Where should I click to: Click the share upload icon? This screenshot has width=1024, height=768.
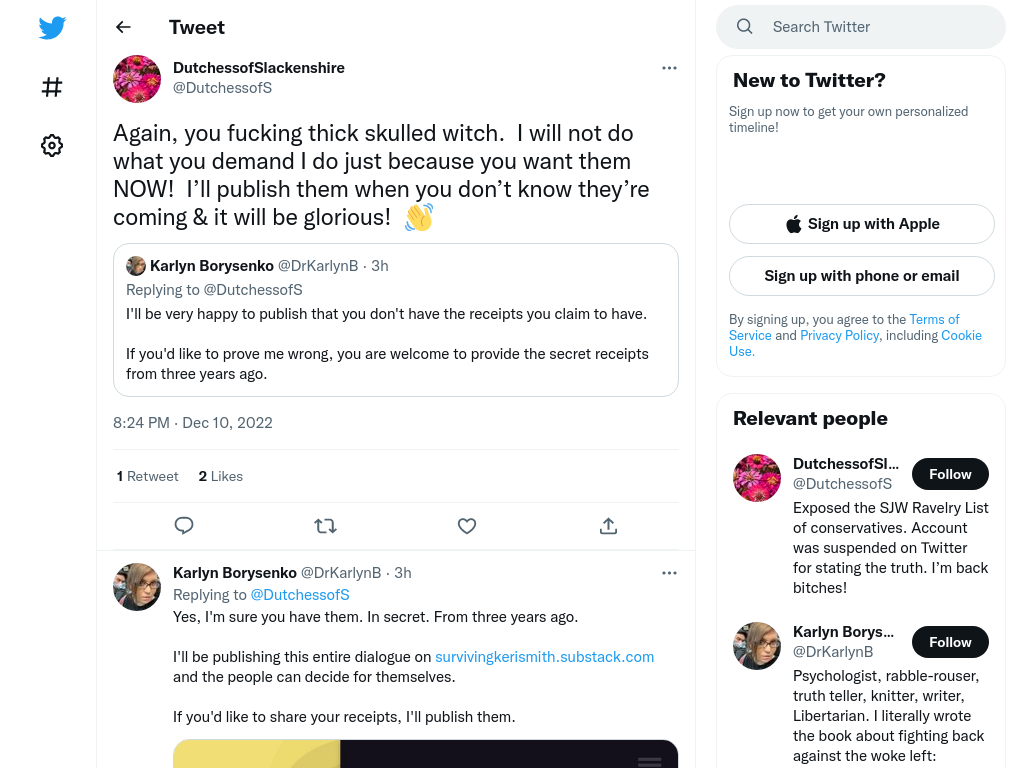[x=608, y=526]
